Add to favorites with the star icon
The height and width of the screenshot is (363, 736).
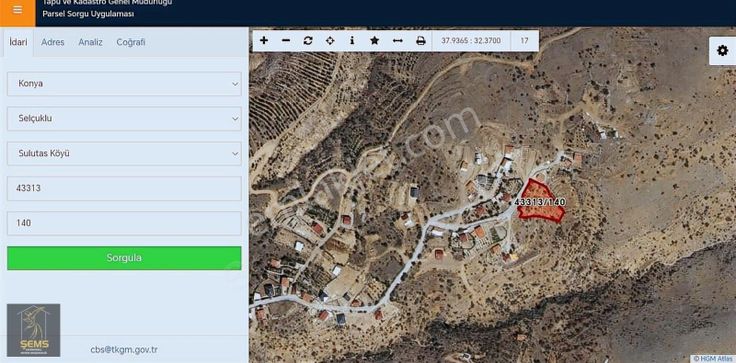(374, 41)
